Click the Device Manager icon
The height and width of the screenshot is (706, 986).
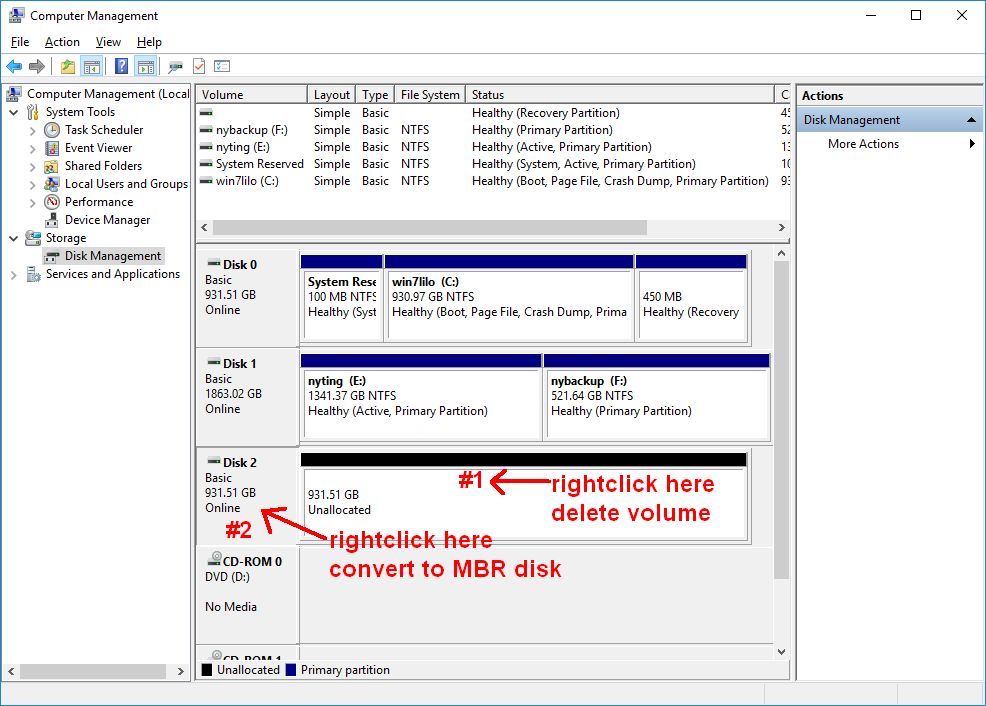[52, 220]
